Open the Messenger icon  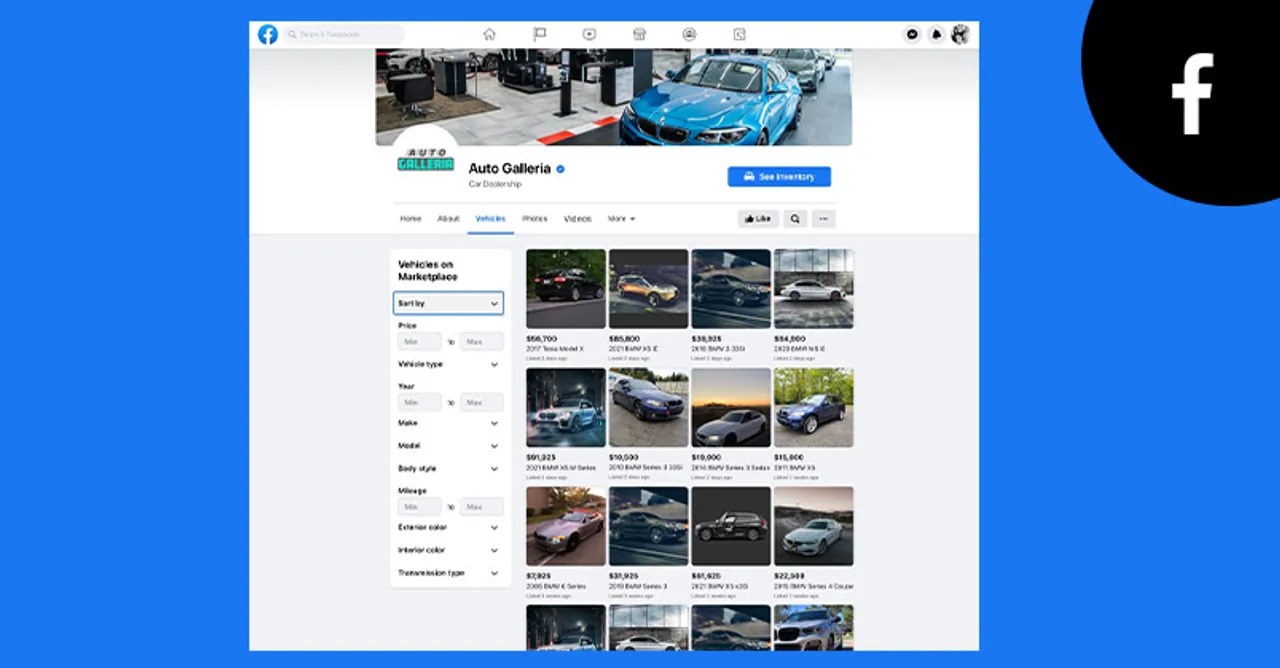(912, 34)
